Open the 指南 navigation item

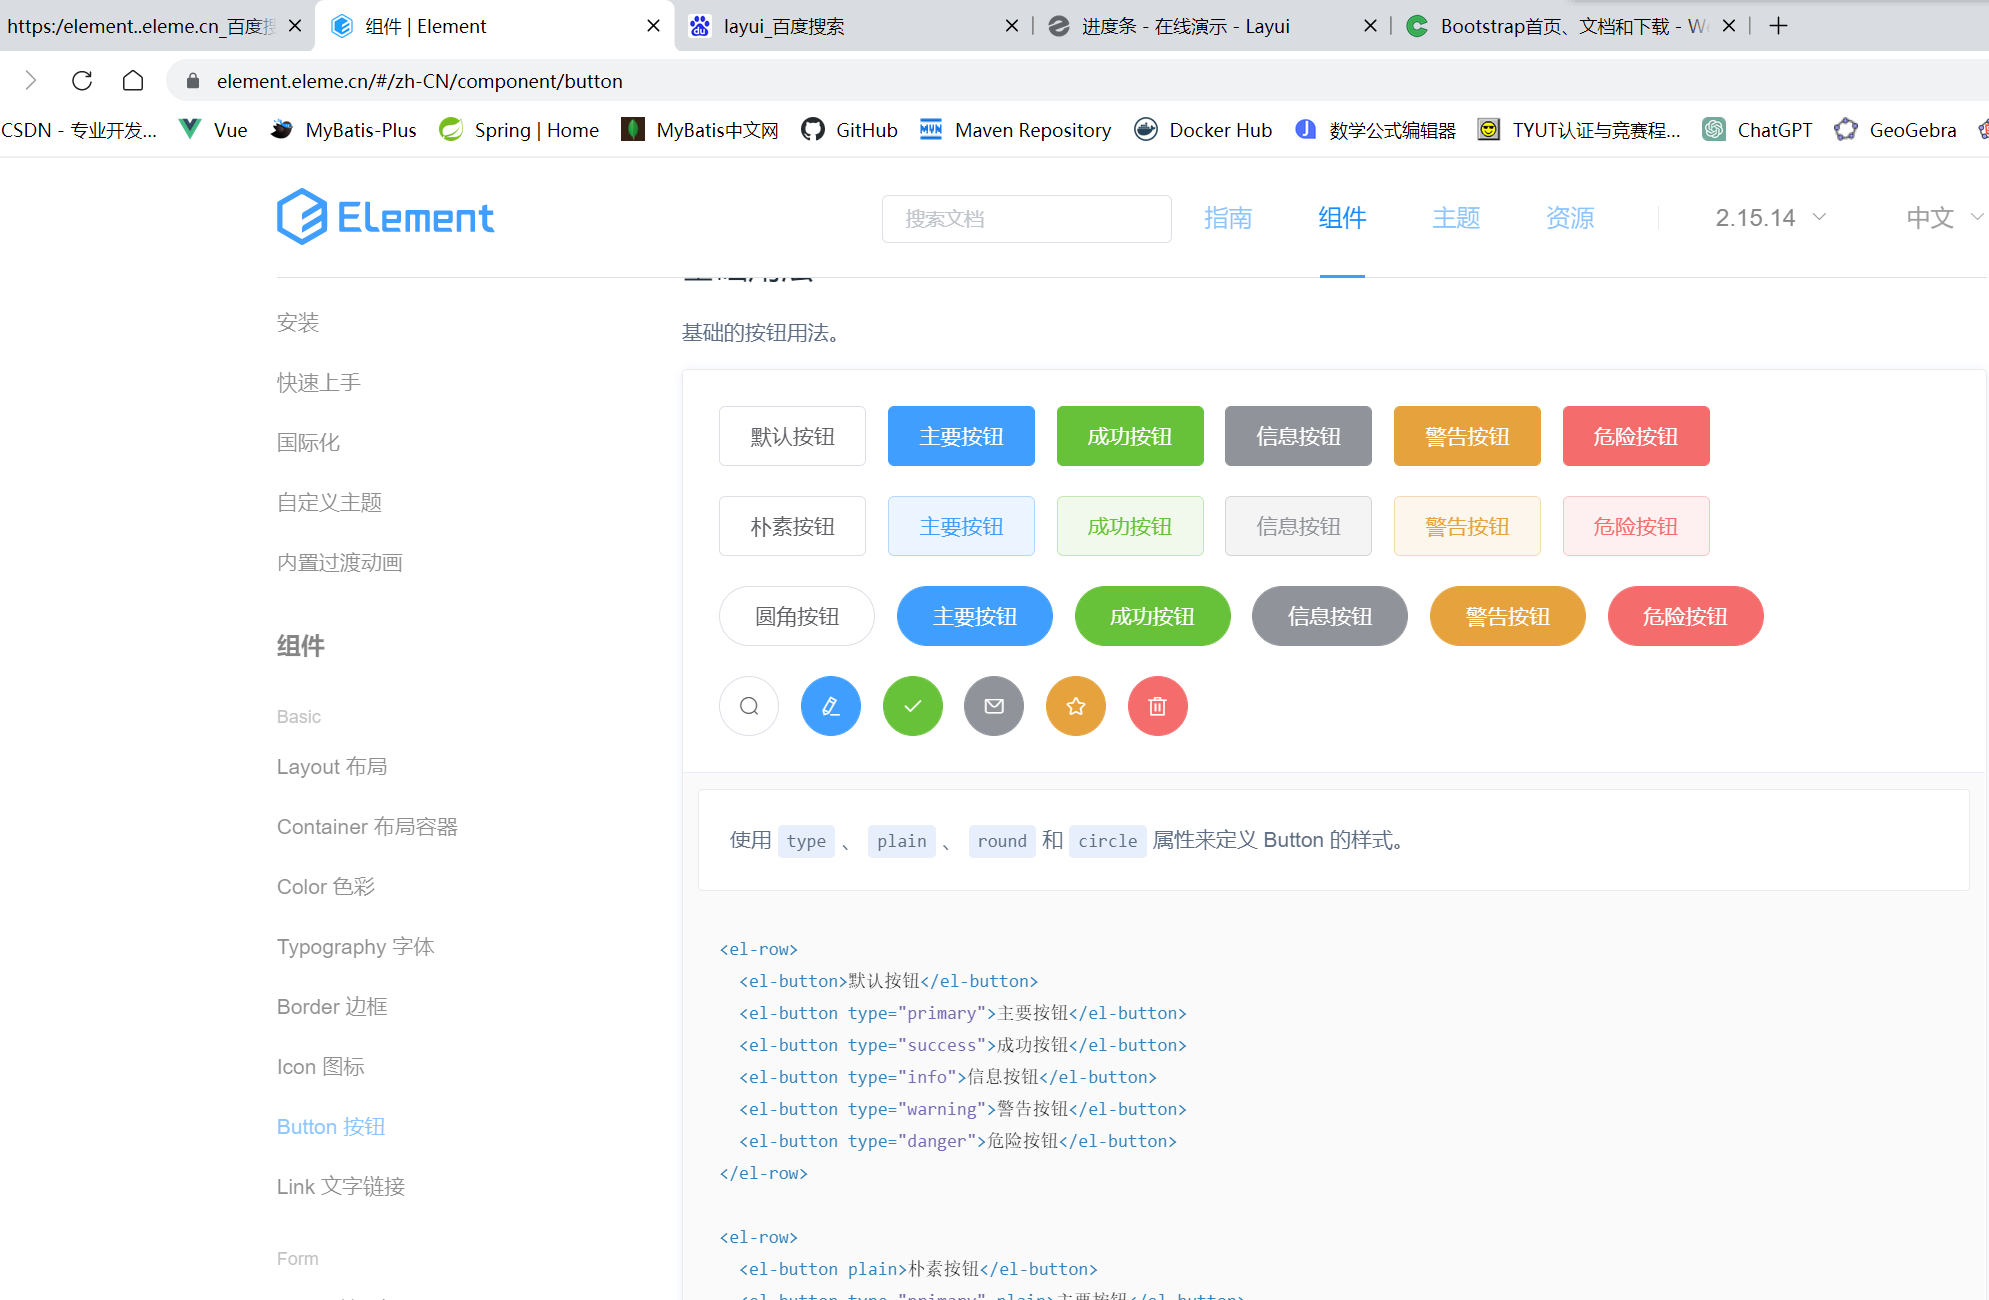click(x=1228, y=218)
